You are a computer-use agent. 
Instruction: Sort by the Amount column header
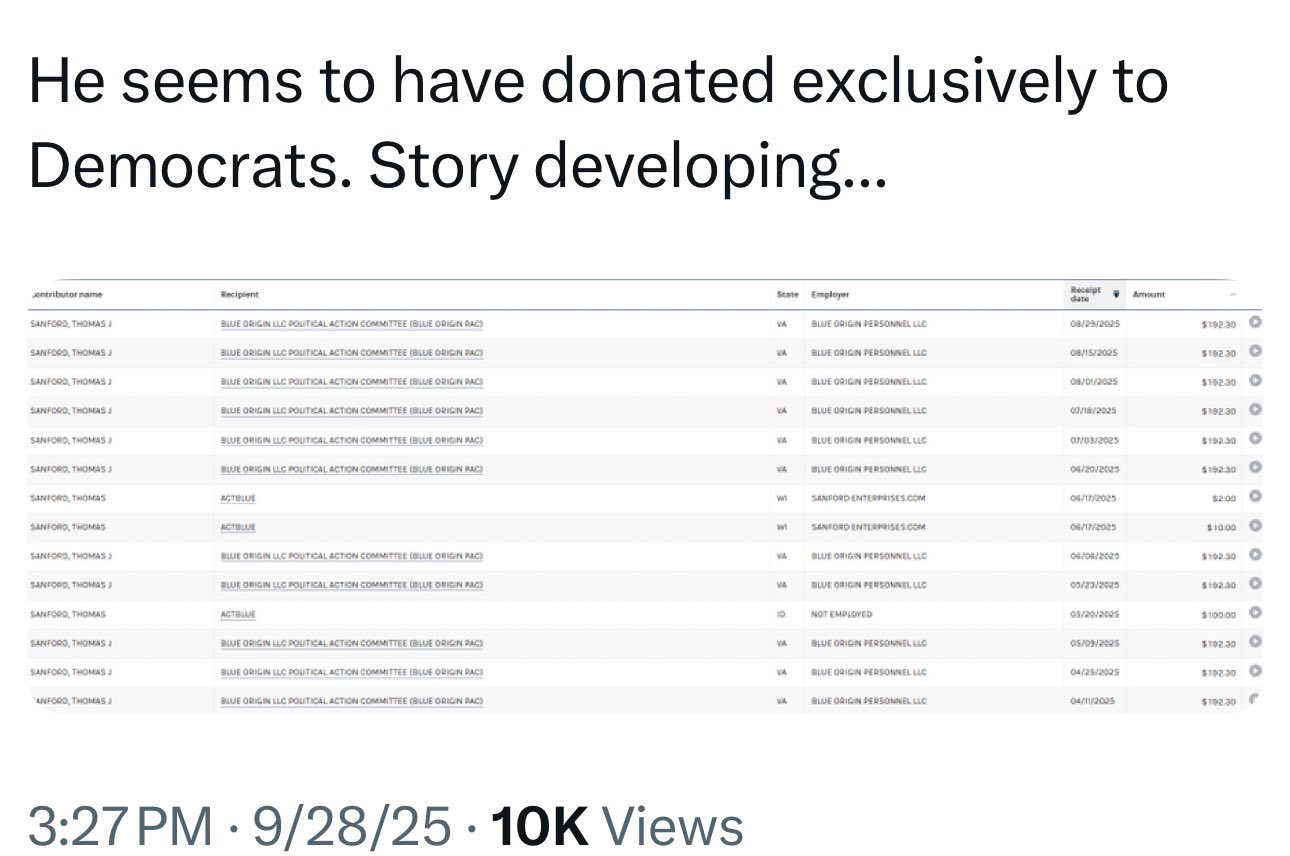1148,294
